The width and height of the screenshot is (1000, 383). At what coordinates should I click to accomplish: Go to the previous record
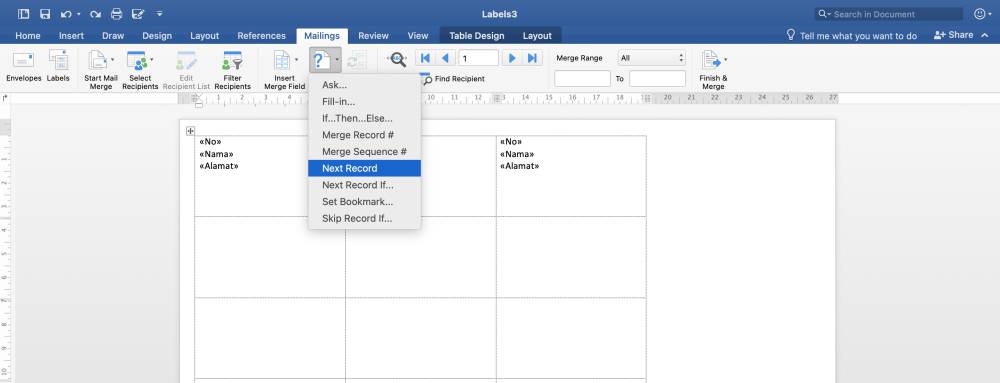(x=445, y=58)
